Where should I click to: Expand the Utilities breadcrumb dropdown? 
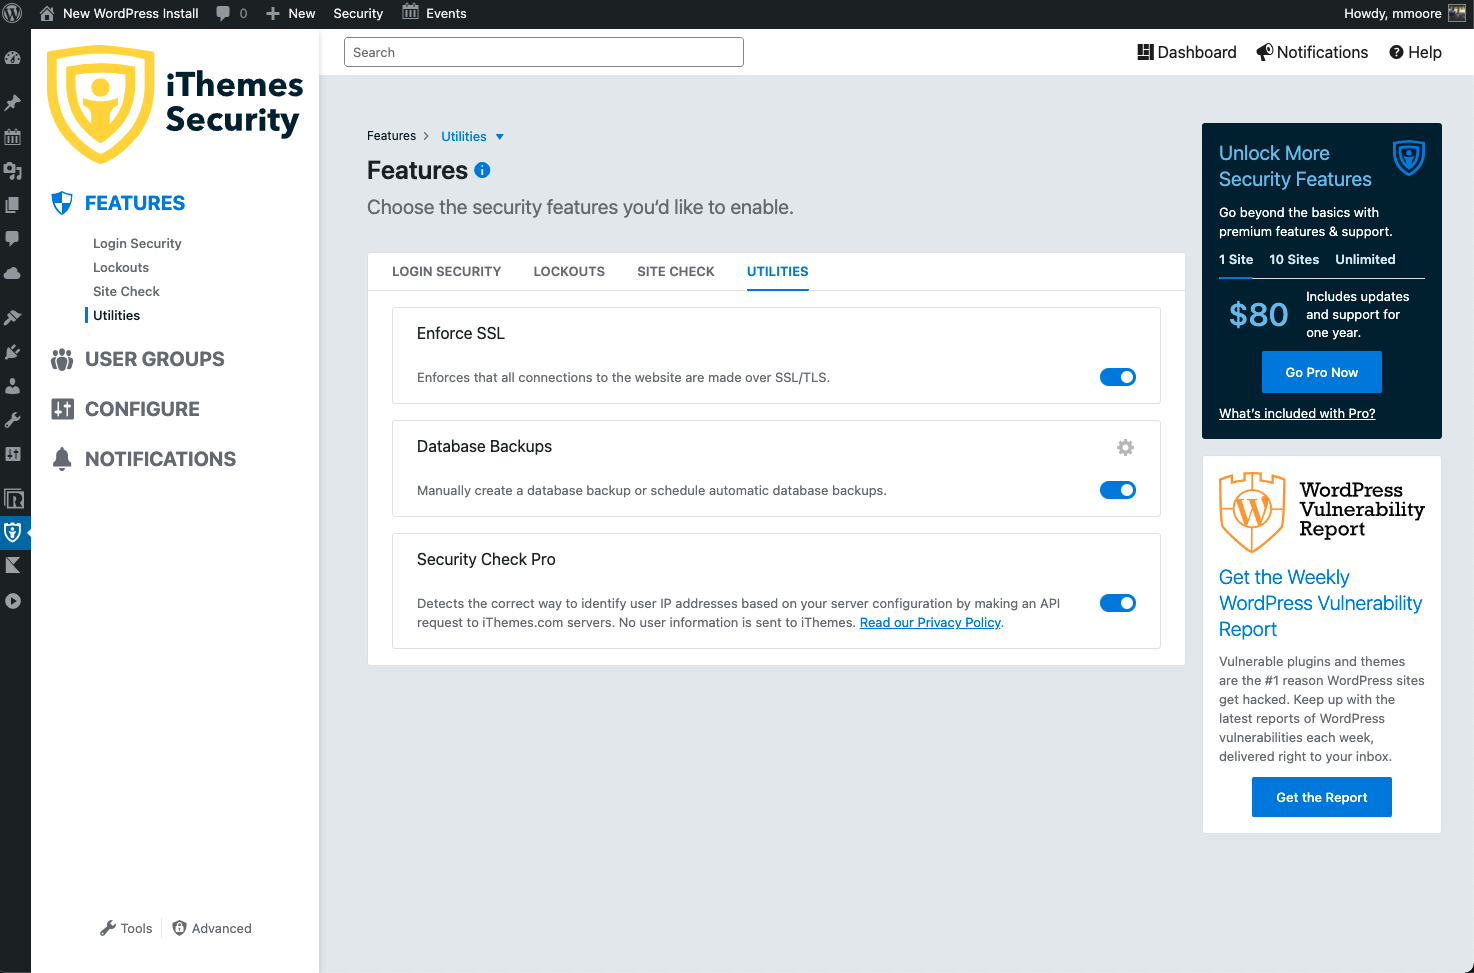pyautogui.click(x=473, y=136)
